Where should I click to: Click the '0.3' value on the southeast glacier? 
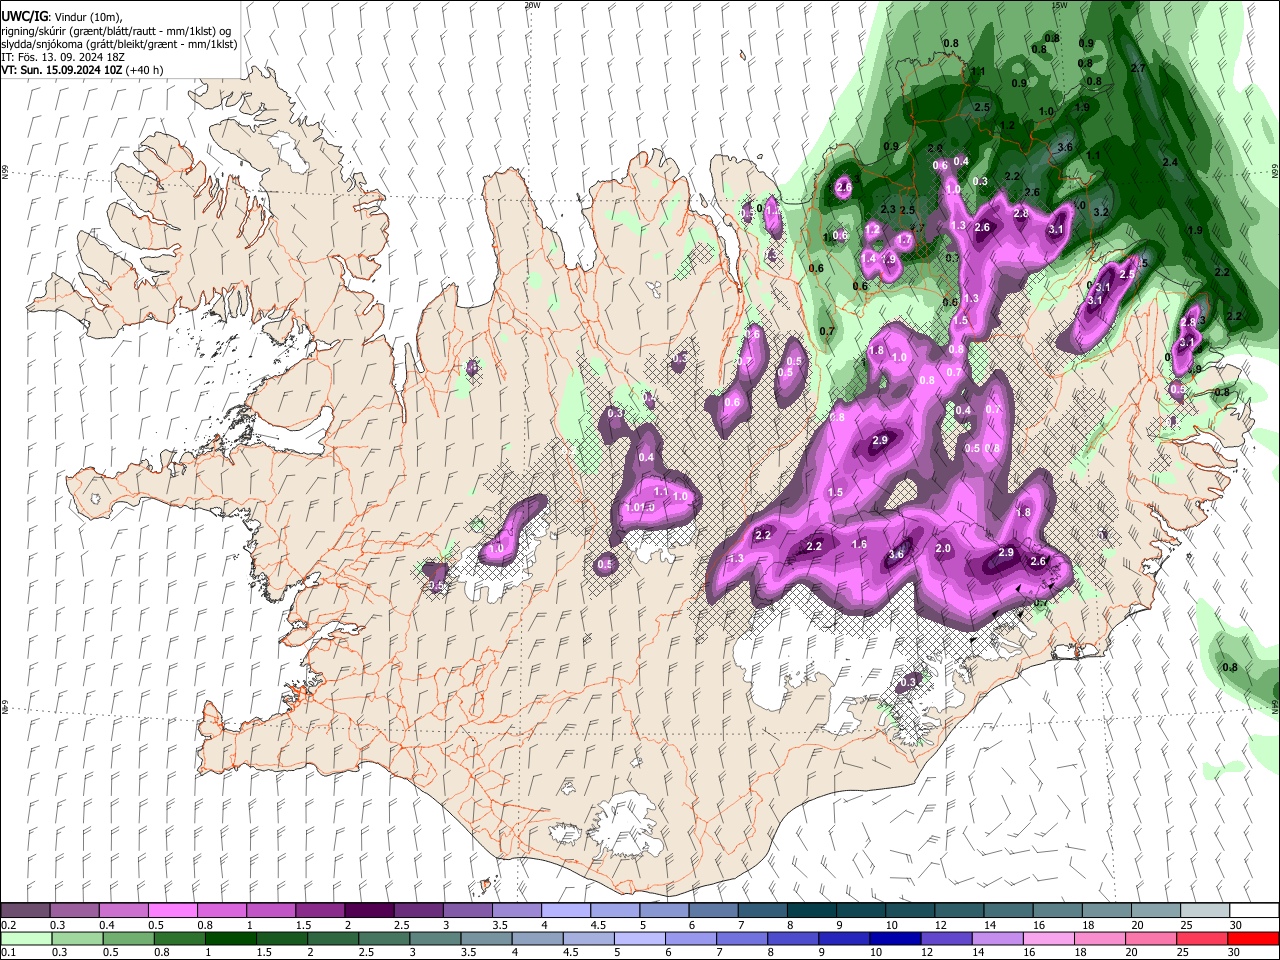pos(908,682)
